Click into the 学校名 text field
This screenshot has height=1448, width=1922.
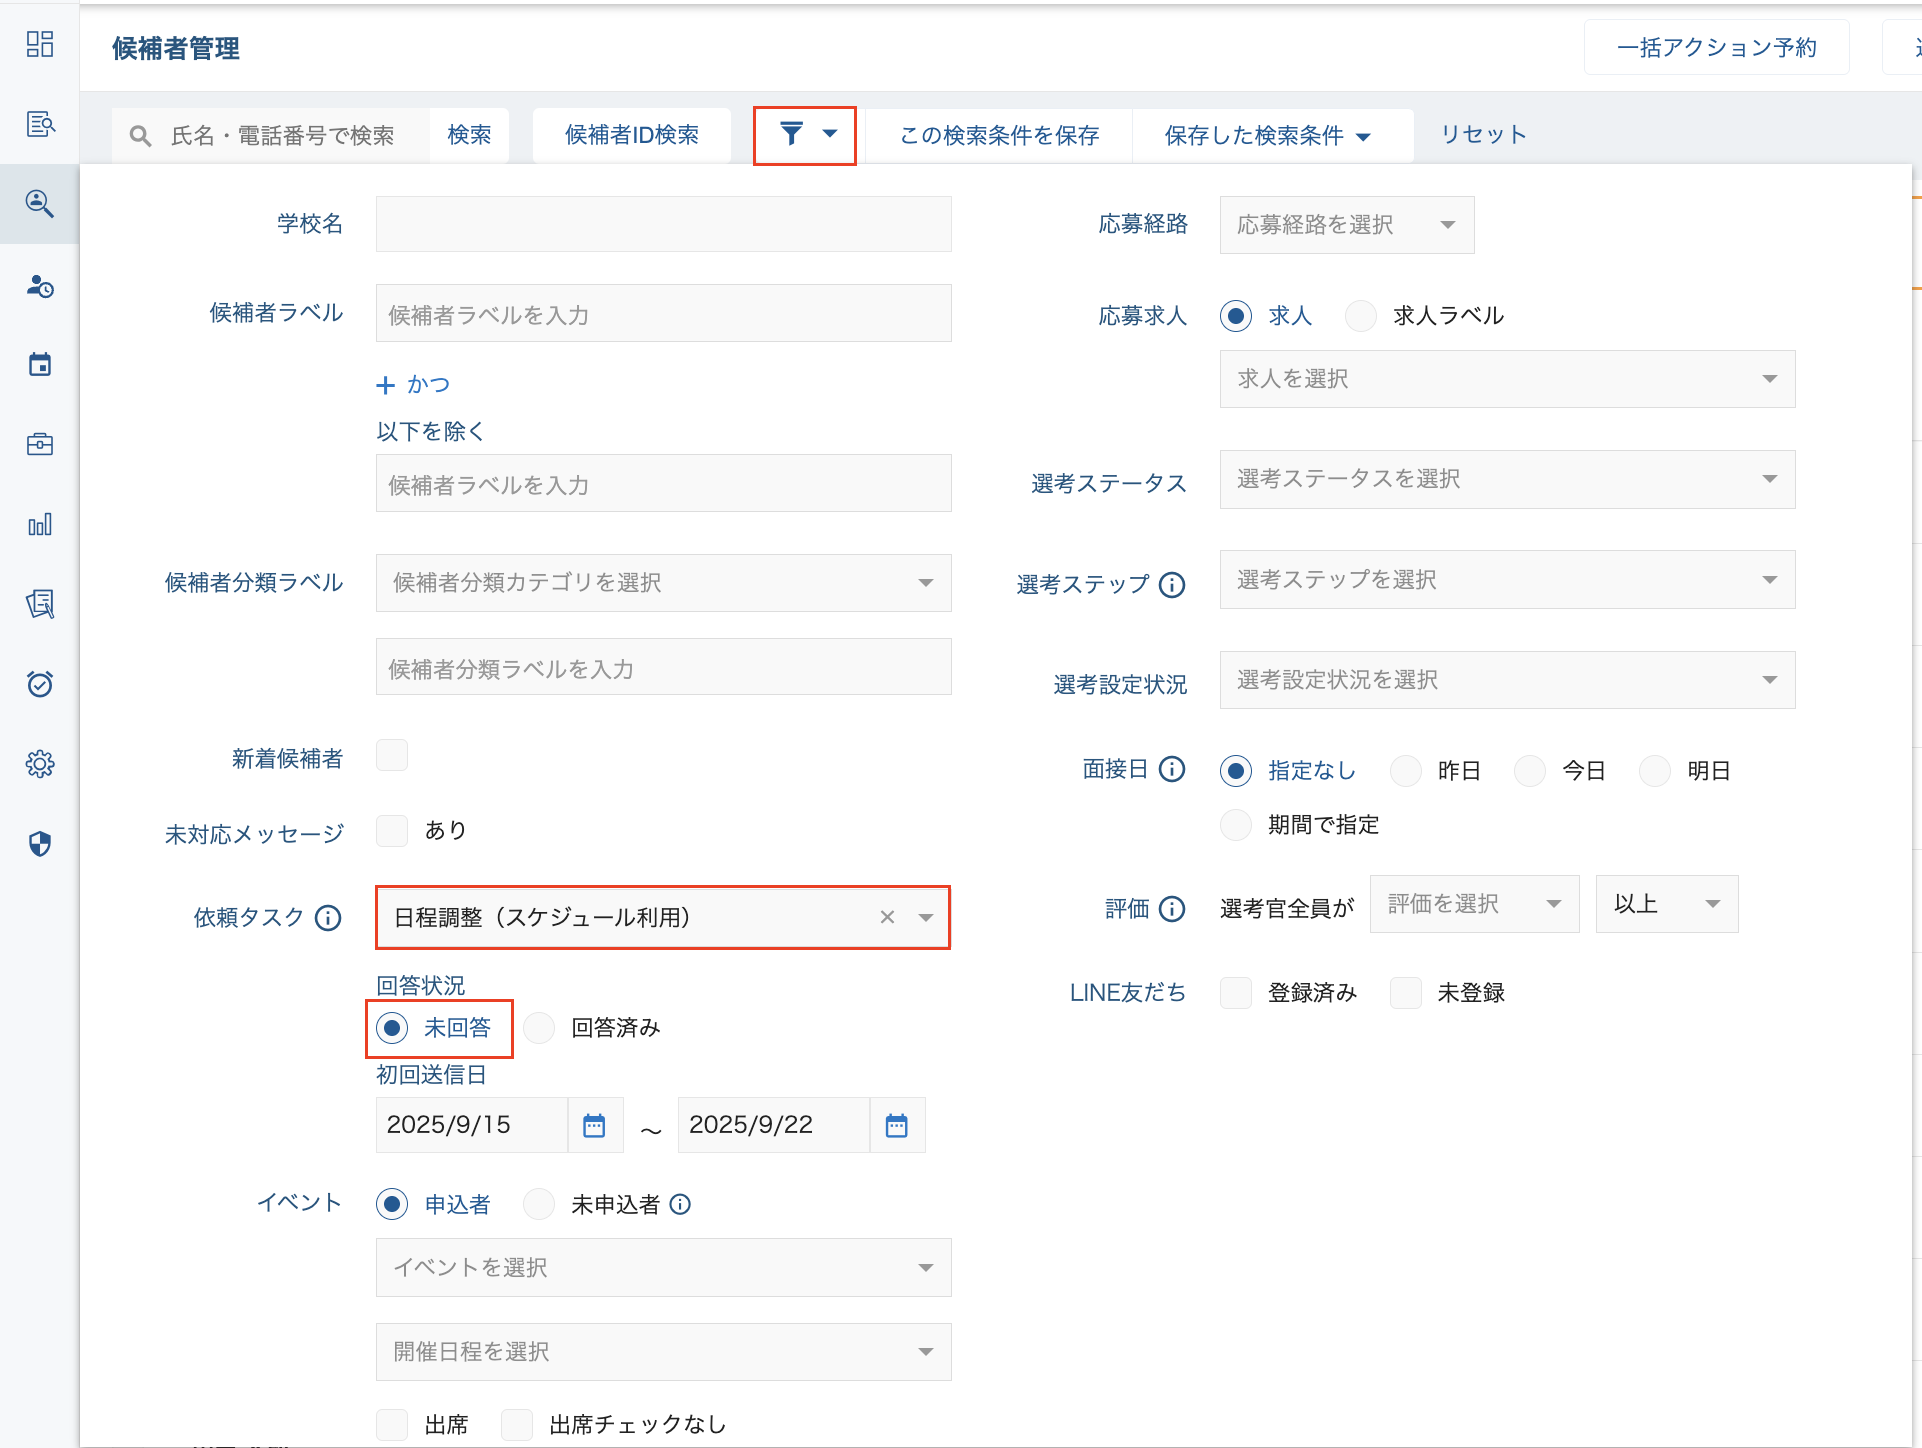coord(663,224)
